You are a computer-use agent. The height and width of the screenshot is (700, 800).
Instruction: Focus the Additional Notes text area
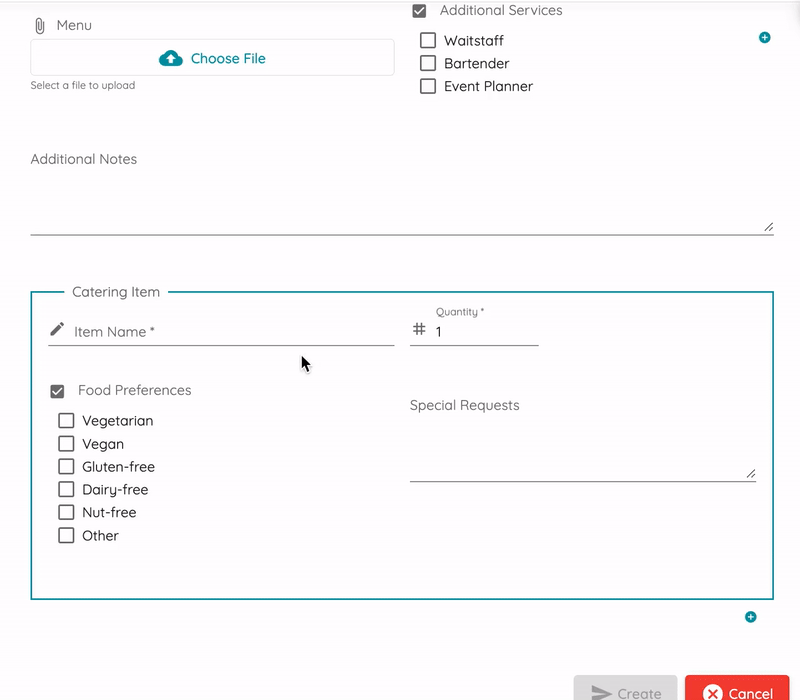click(402, 191)
